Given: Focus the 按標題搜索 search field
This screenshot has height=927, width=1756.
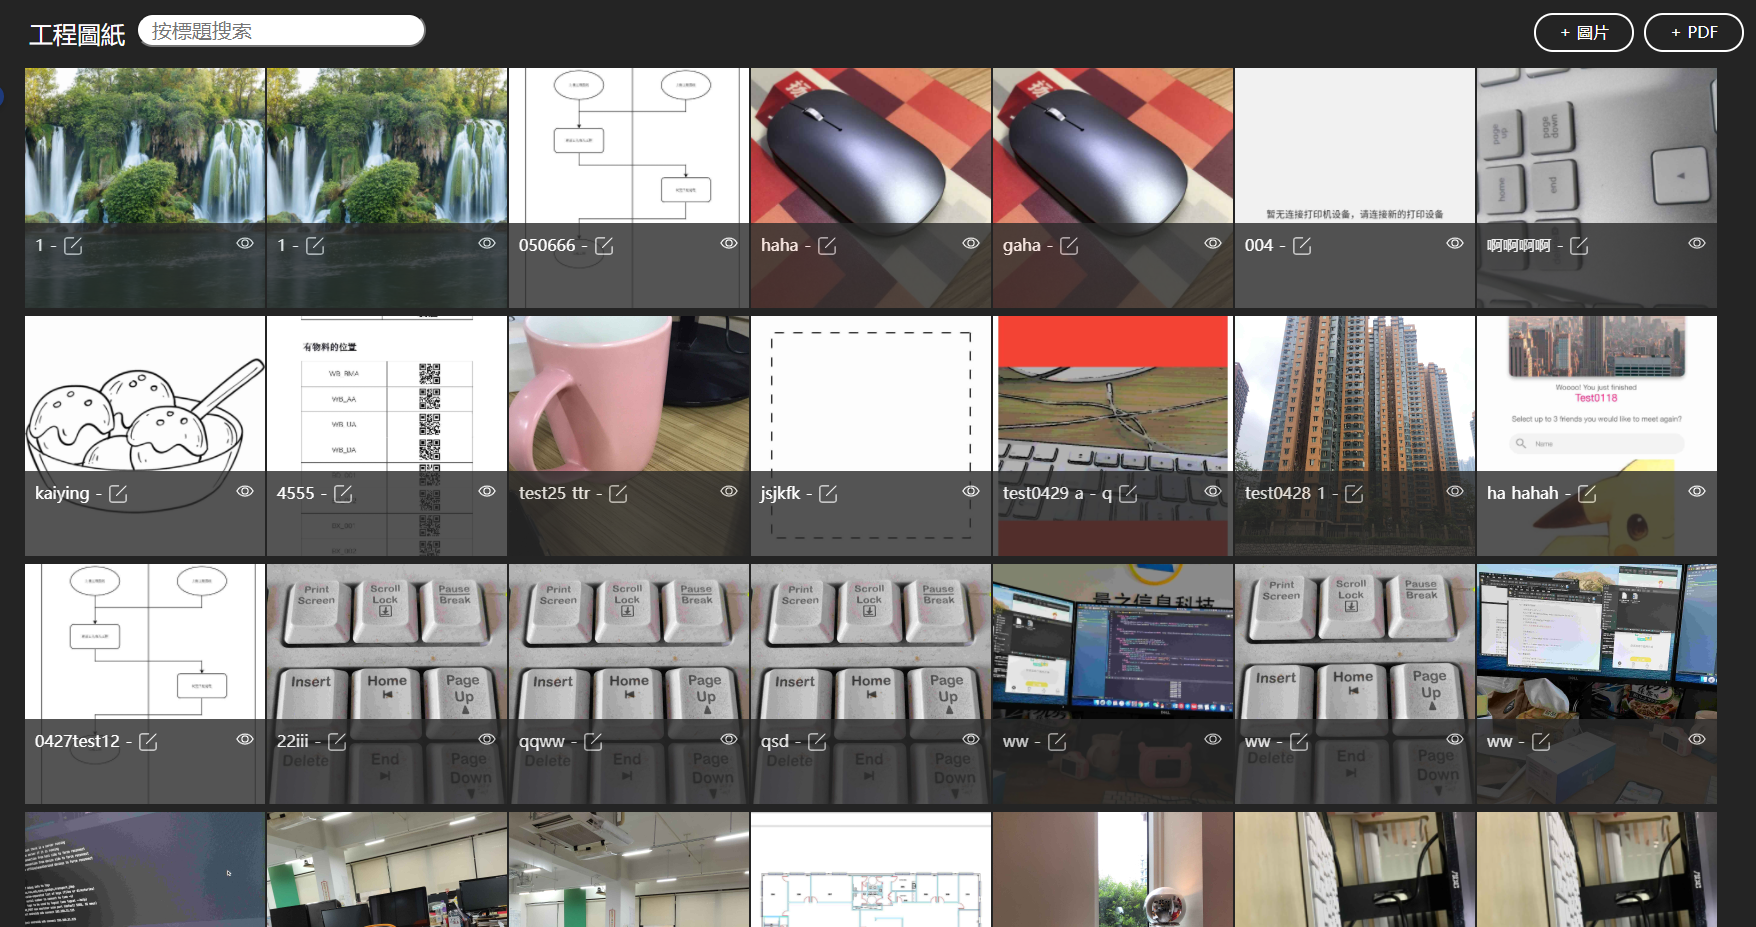Looking at the screenshot, I should tap(282, 31).
